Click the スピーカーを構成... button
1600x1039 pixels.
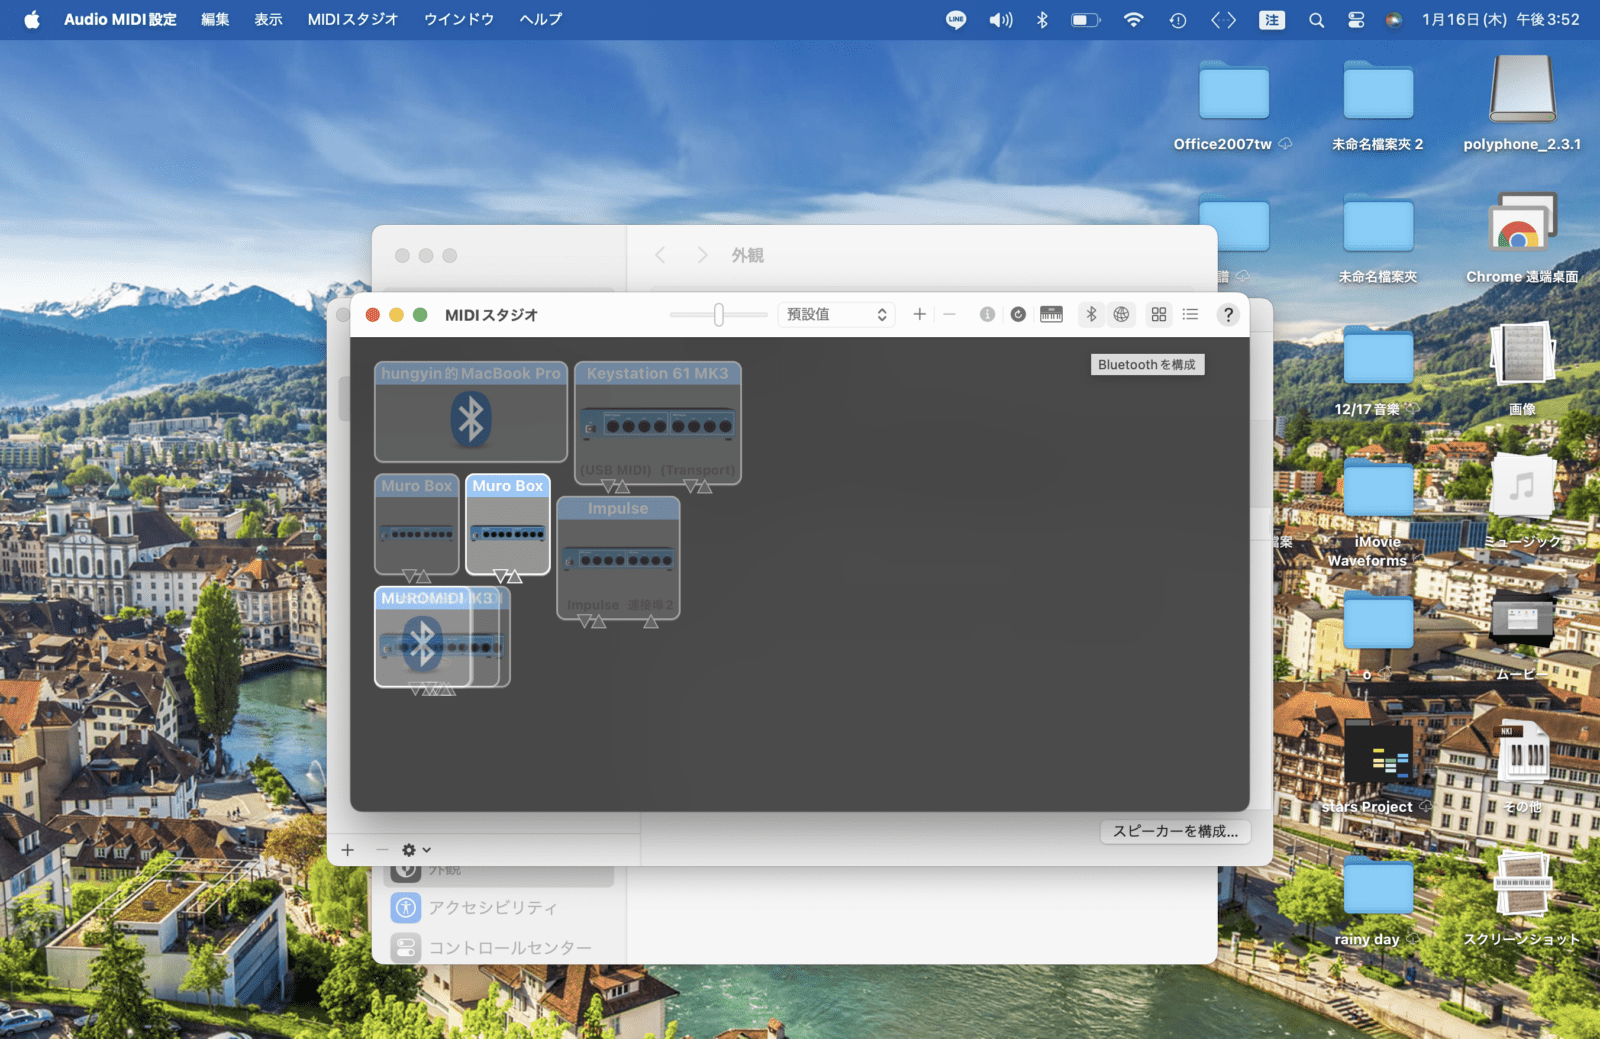[1175, 831]
